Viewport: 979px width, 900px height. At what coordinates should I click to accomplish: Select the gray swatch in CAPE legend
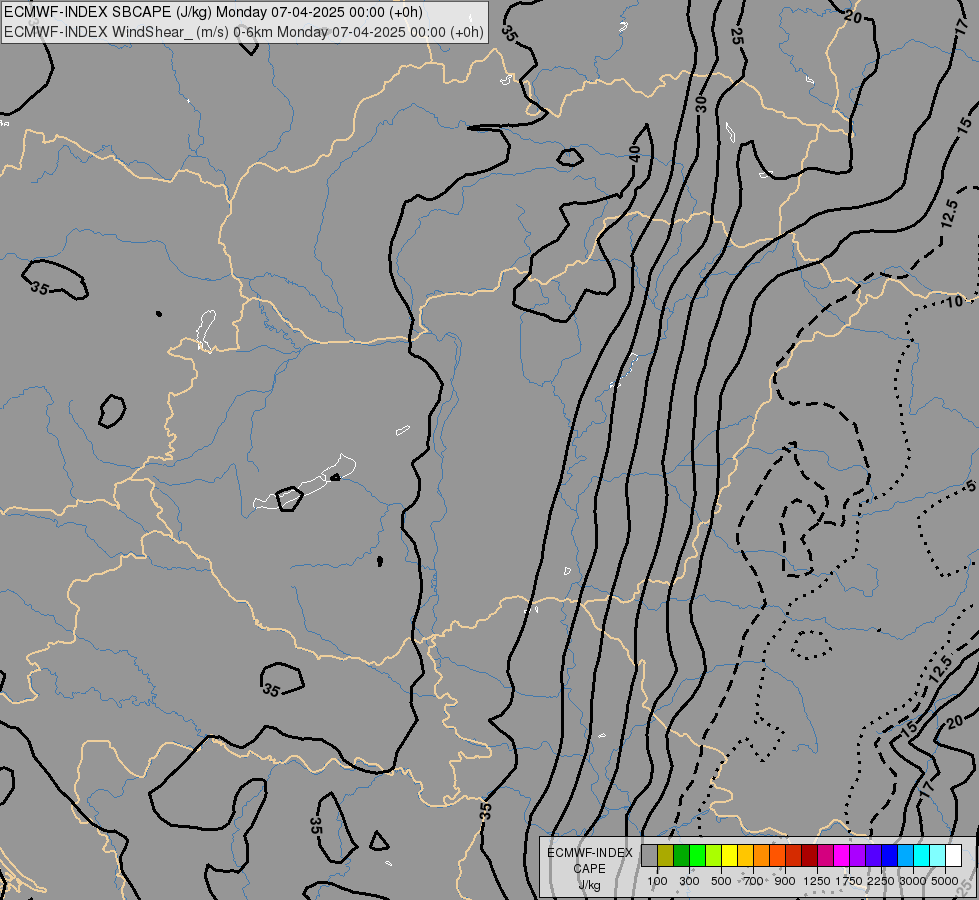point(649,855)
